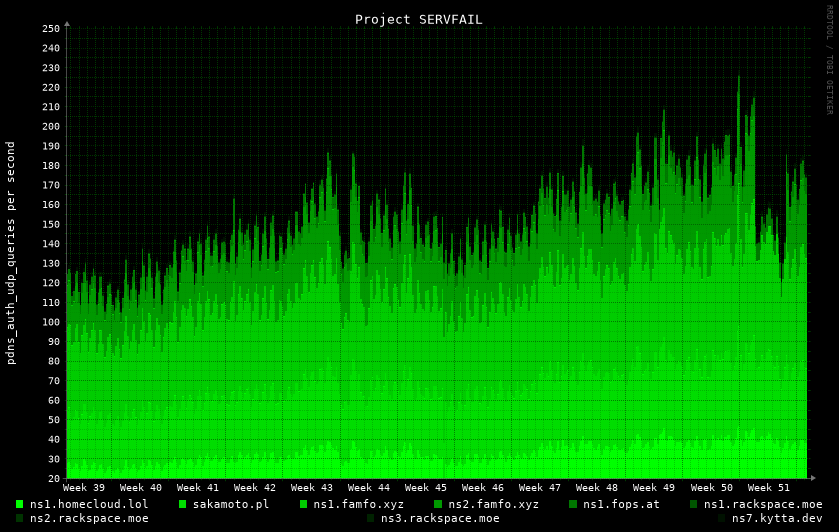
Task: Select the Week 47 x-axis label
Action: click(540, 488)
